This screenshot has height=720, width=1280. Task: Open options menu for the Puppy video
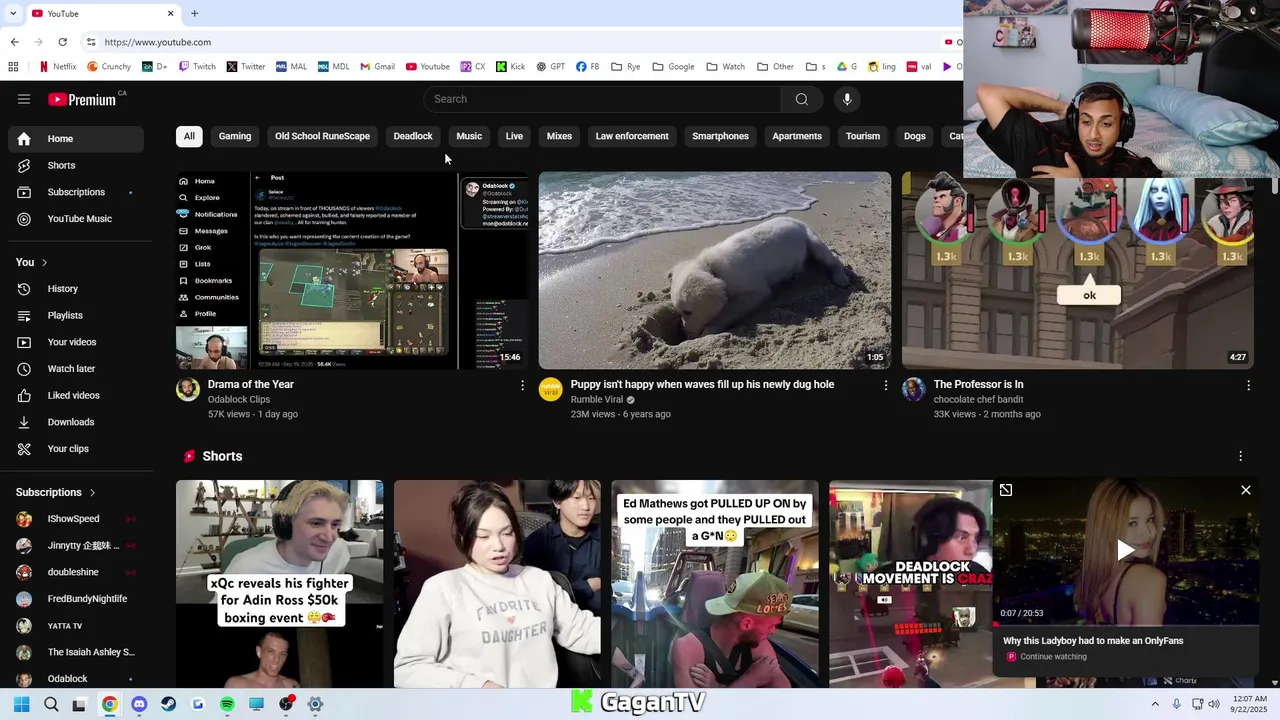pos(885,385)
